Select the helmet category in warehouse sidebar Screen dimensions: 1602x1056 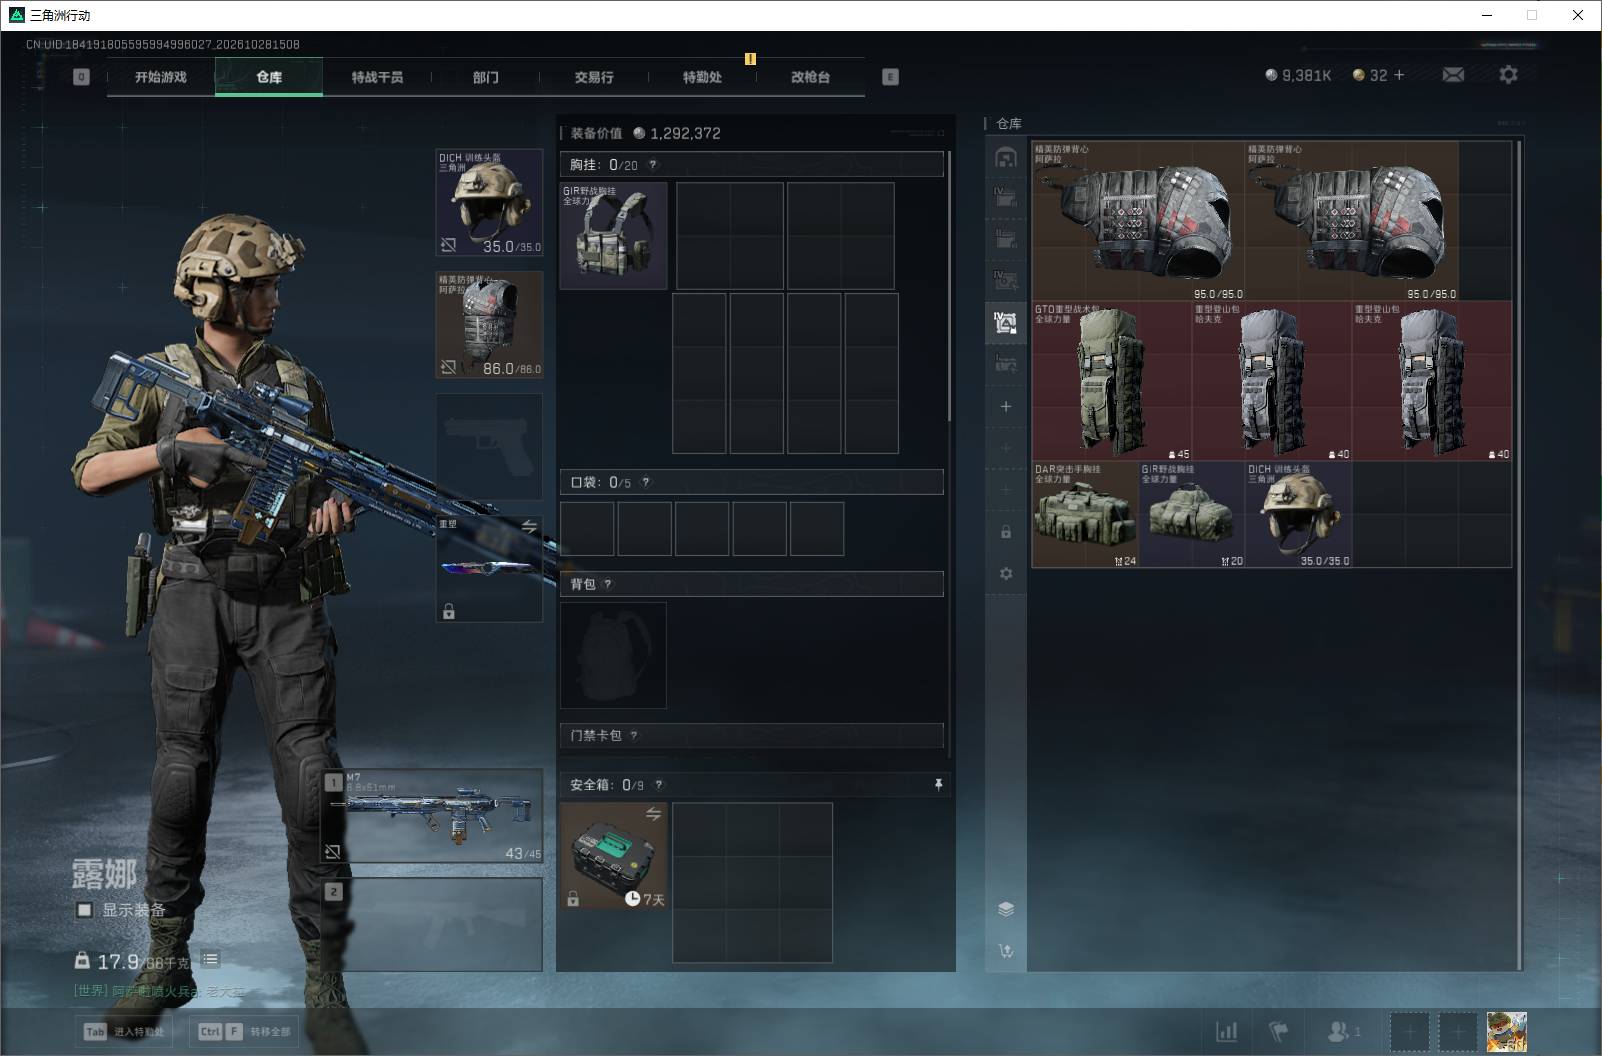pos(1006,158)
